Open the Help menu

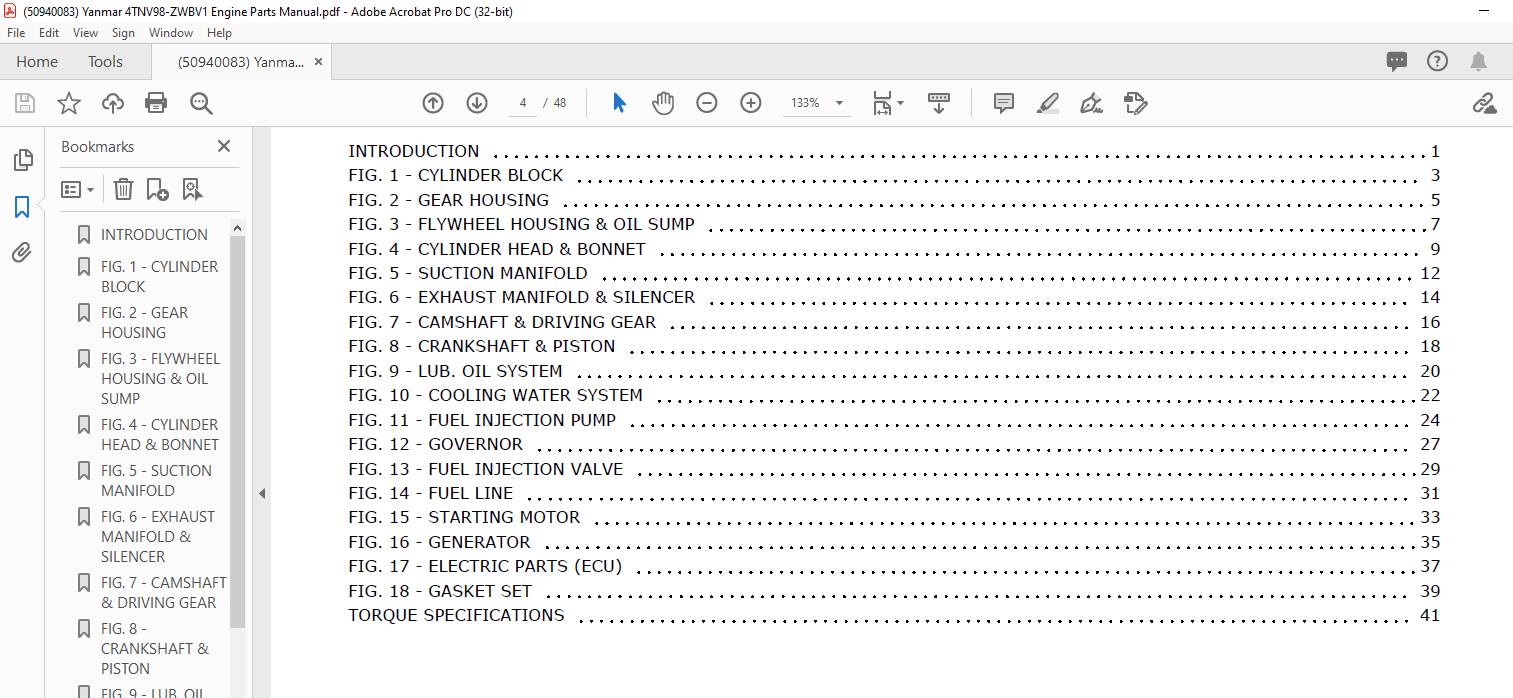click(x=219, y=33)
